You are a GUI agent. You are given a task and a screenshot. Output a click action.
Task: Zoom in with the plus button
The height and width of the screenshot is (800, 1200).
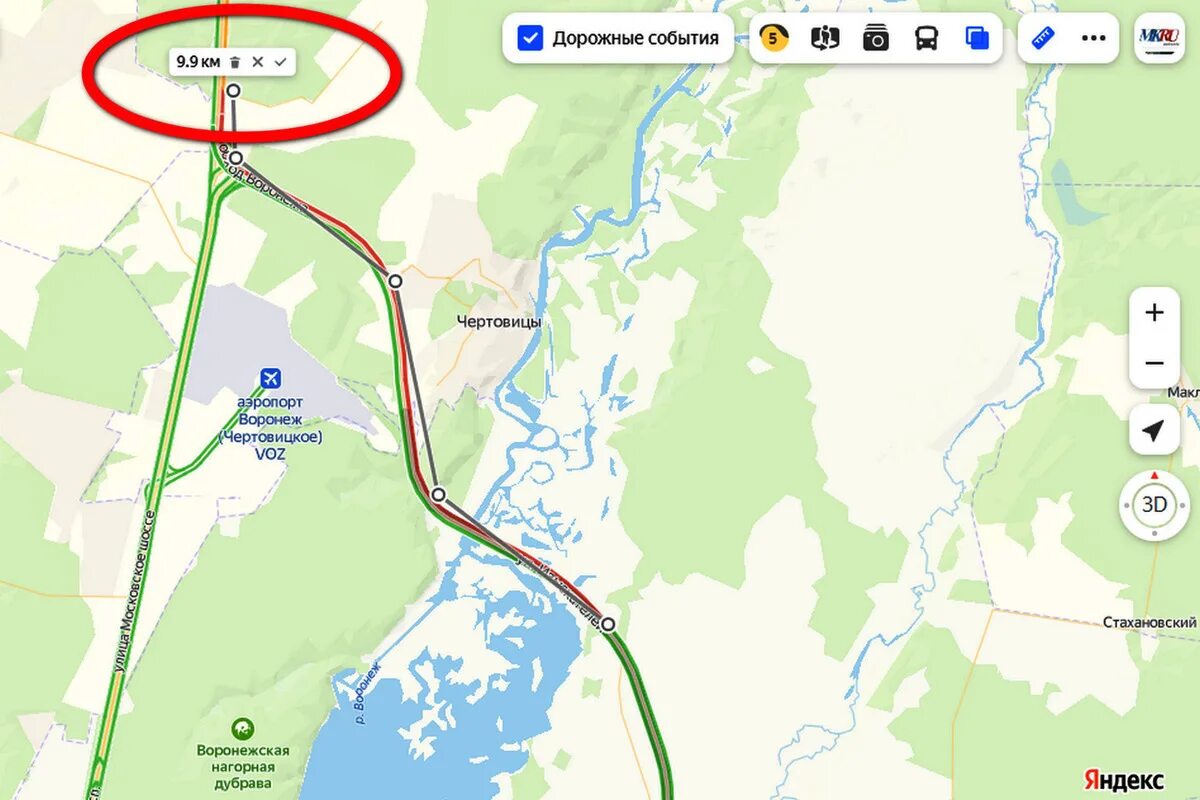(1155, 313)
